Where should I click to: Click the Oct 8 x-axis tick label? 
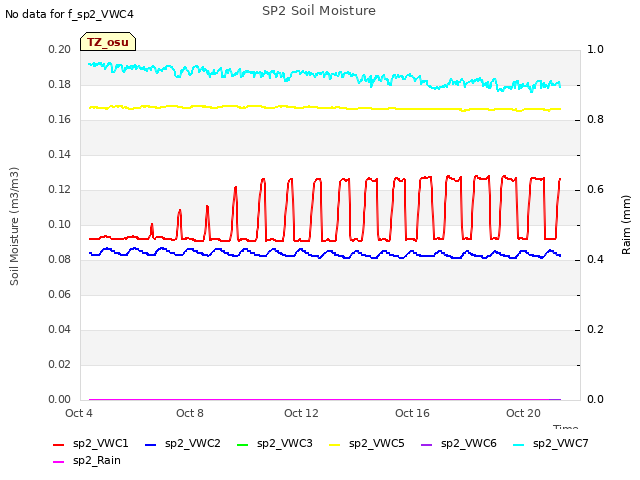point(190,413)
